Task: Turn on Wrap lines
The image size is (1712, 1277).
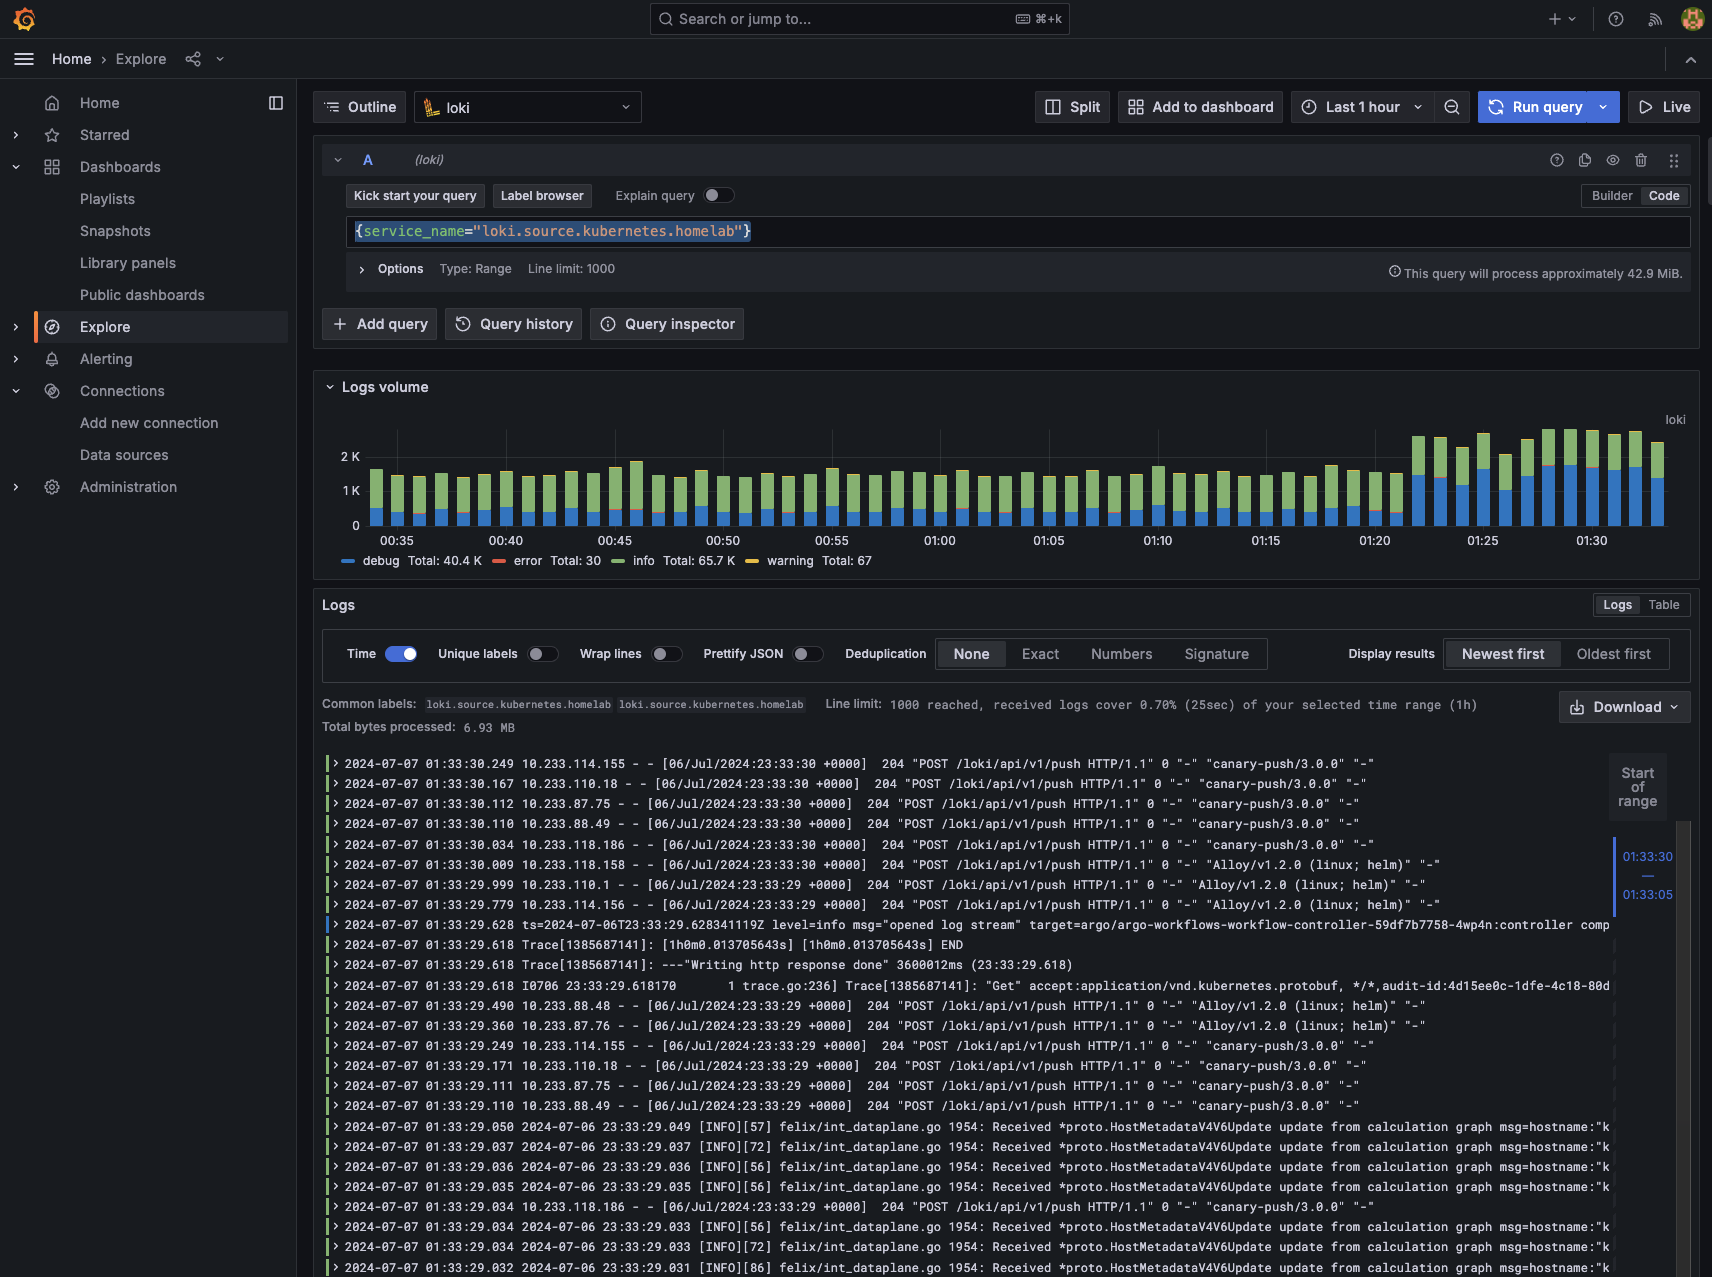Action: tap(666, 653)
